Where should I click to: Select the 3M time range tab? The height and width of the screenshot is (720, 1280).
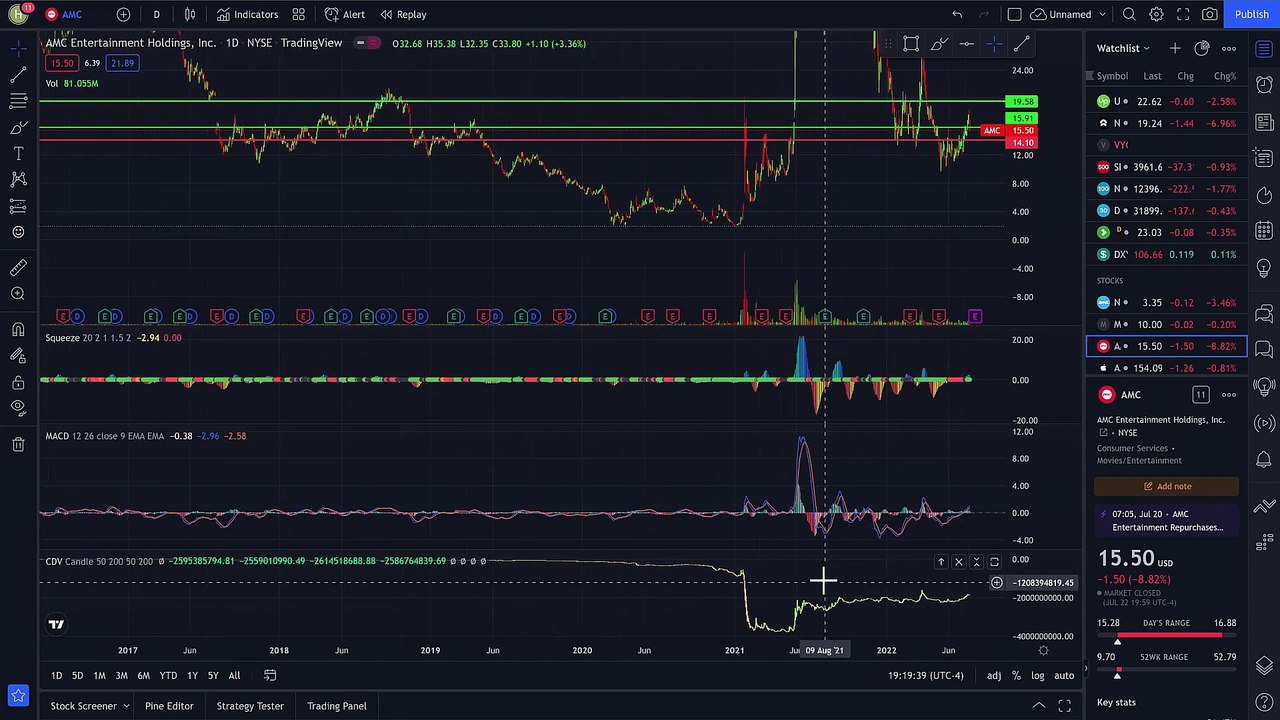pos(121,676)
